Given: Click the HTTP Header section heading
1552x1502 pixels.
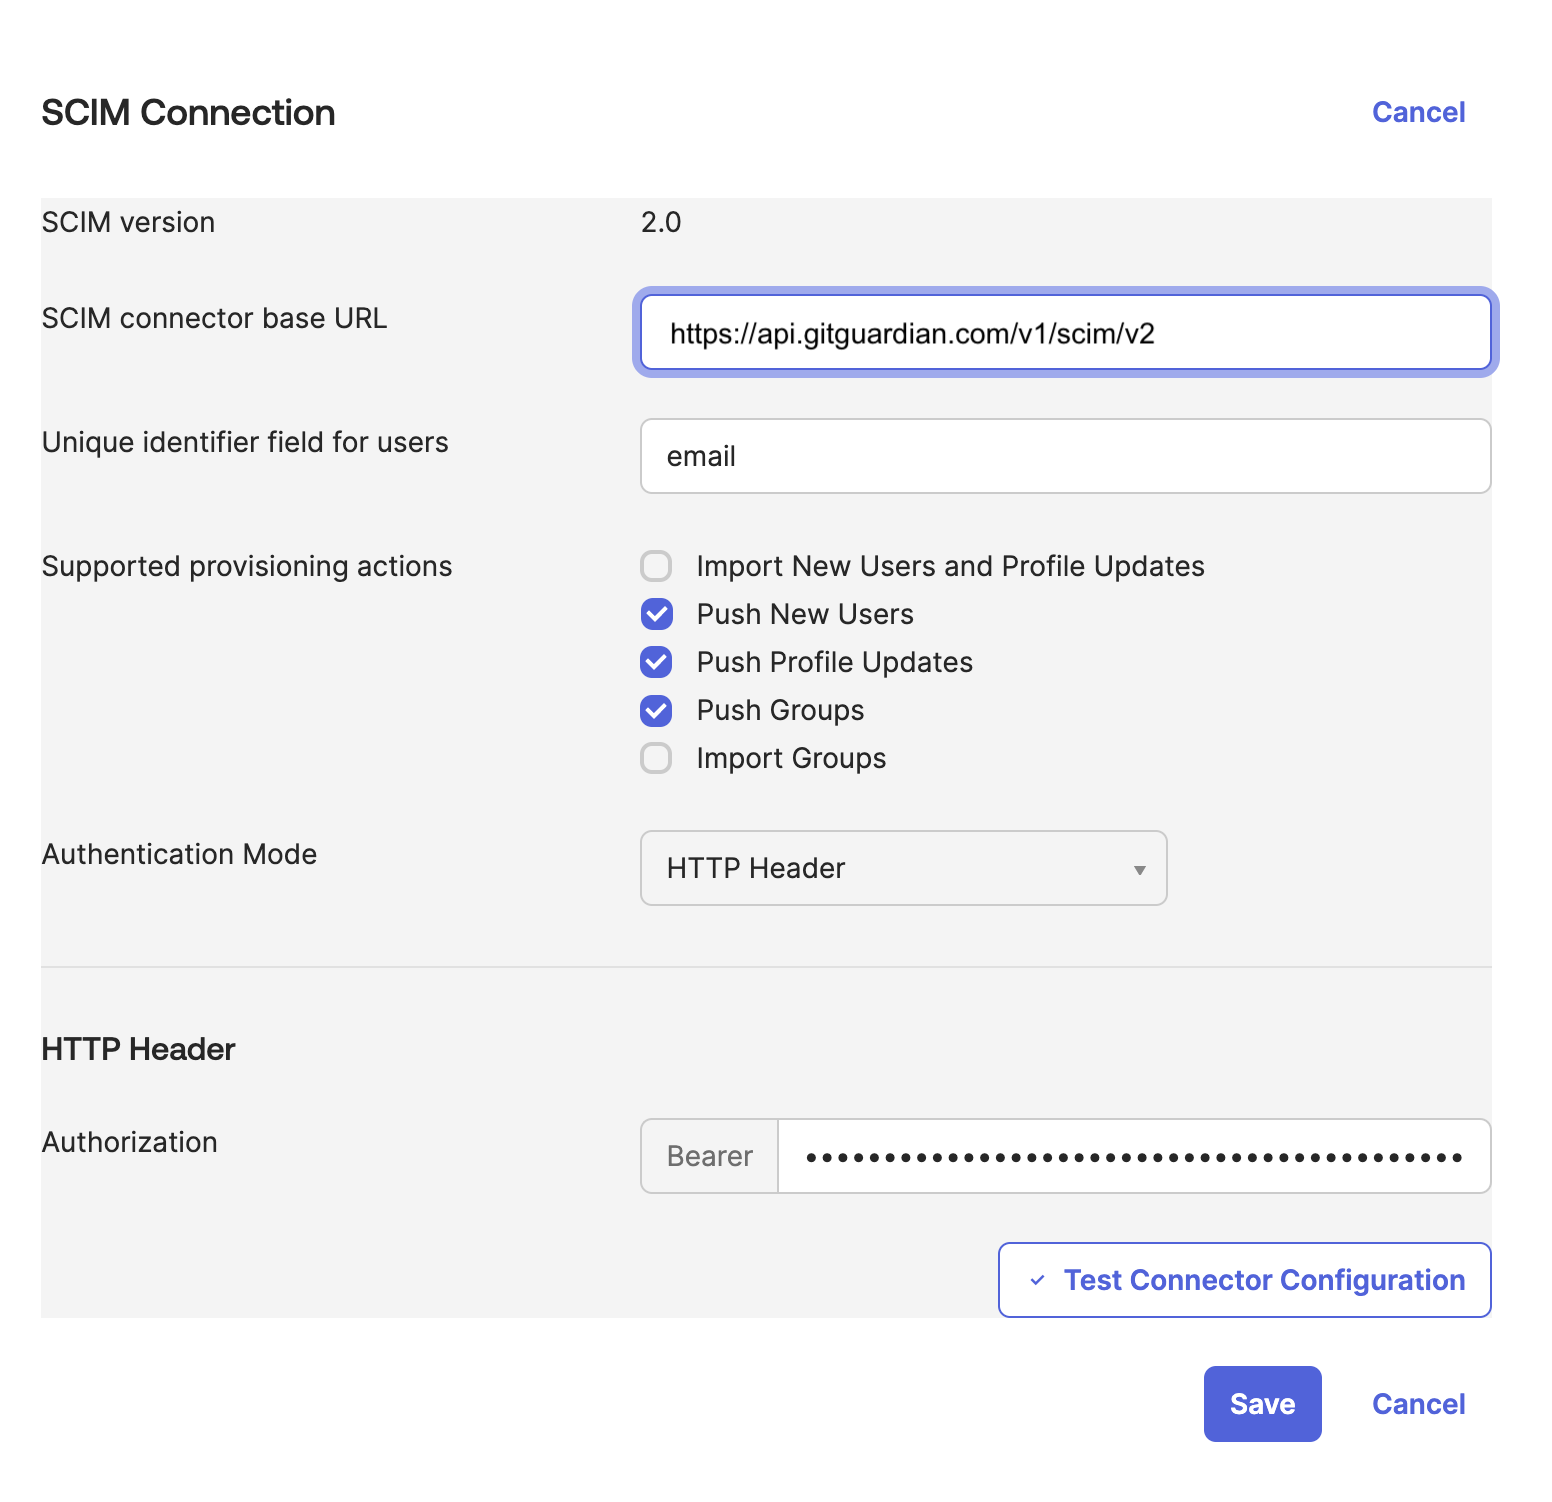Looking at the screenshot, I should (x=137, y=1048).
